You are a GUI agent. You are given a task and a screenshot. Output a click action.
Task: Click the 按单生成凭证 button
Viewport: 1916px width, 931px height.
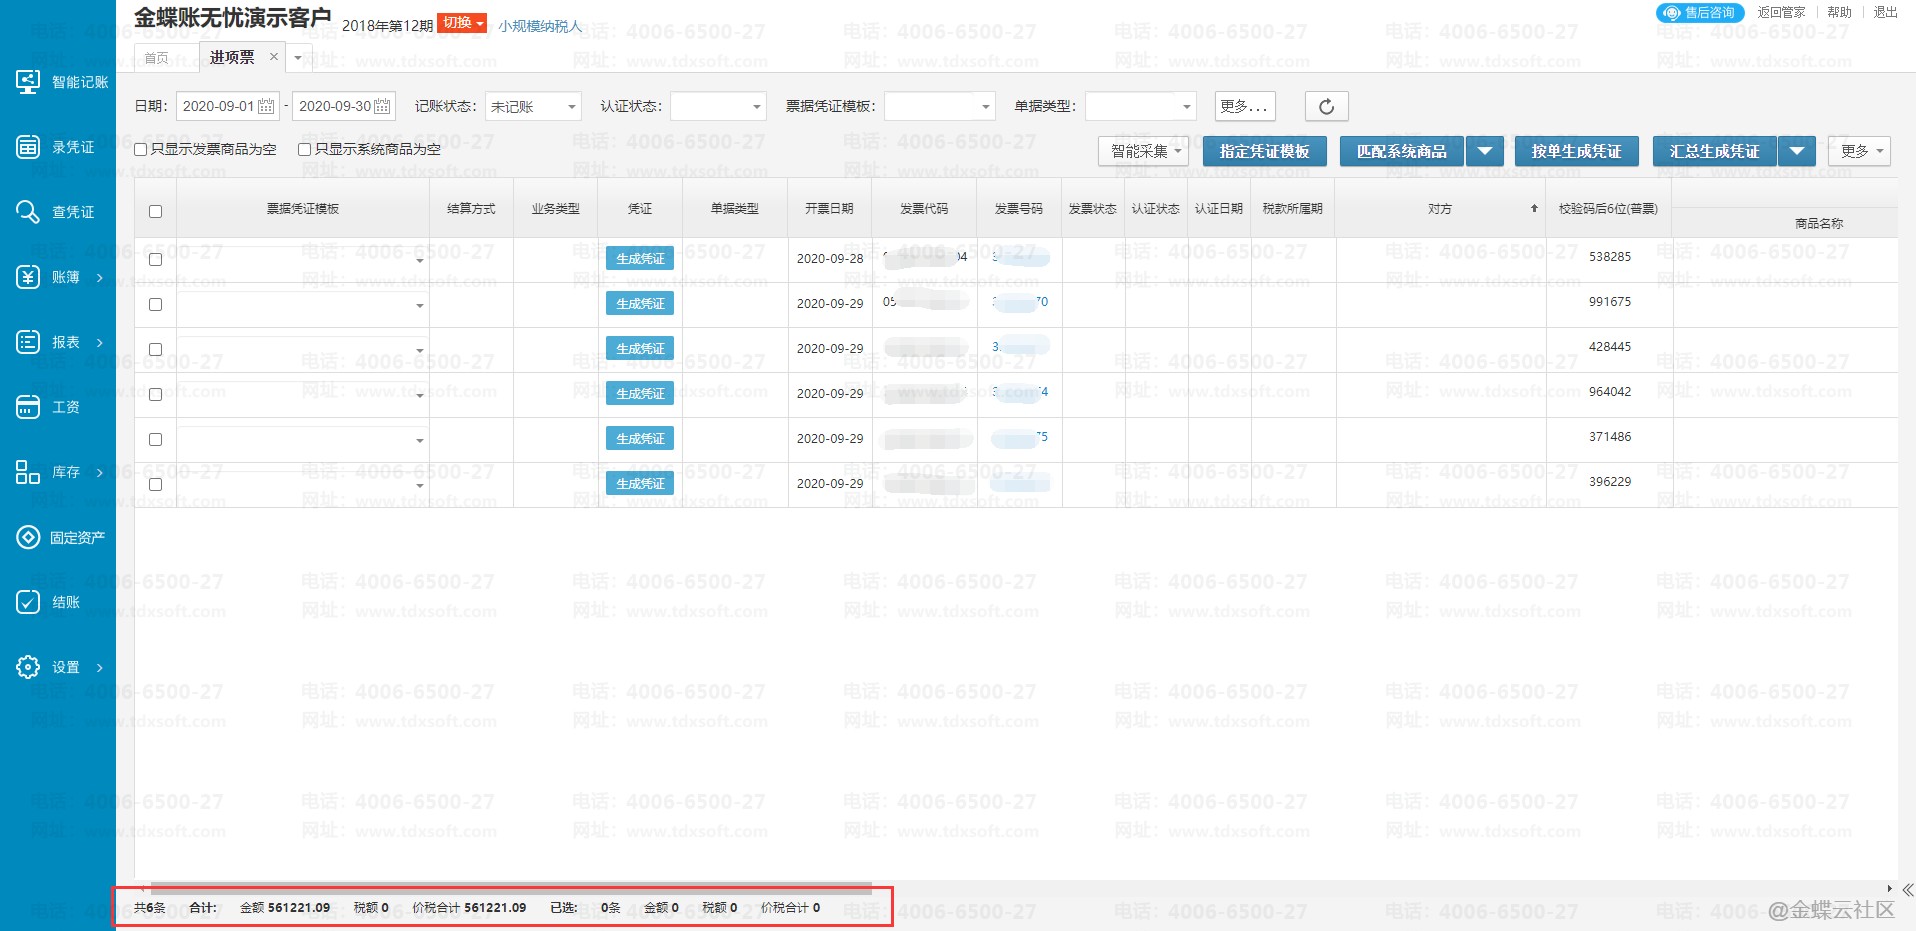1576,151
